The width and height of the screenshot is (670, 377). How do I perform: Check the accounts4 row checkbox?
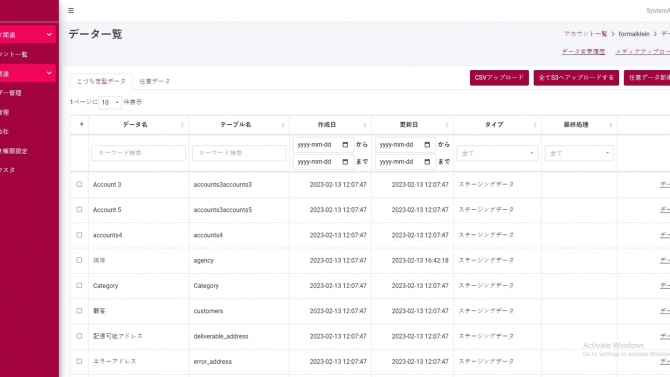79,235
